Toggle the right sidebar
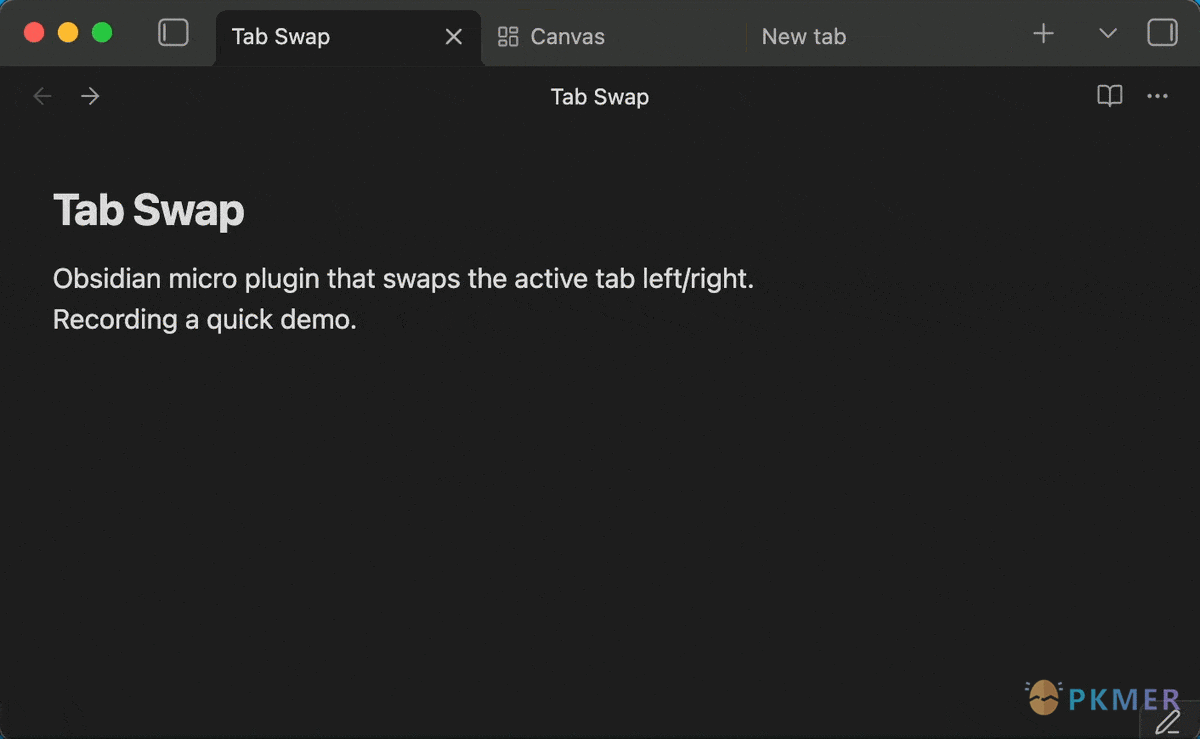 point(1162,33)
